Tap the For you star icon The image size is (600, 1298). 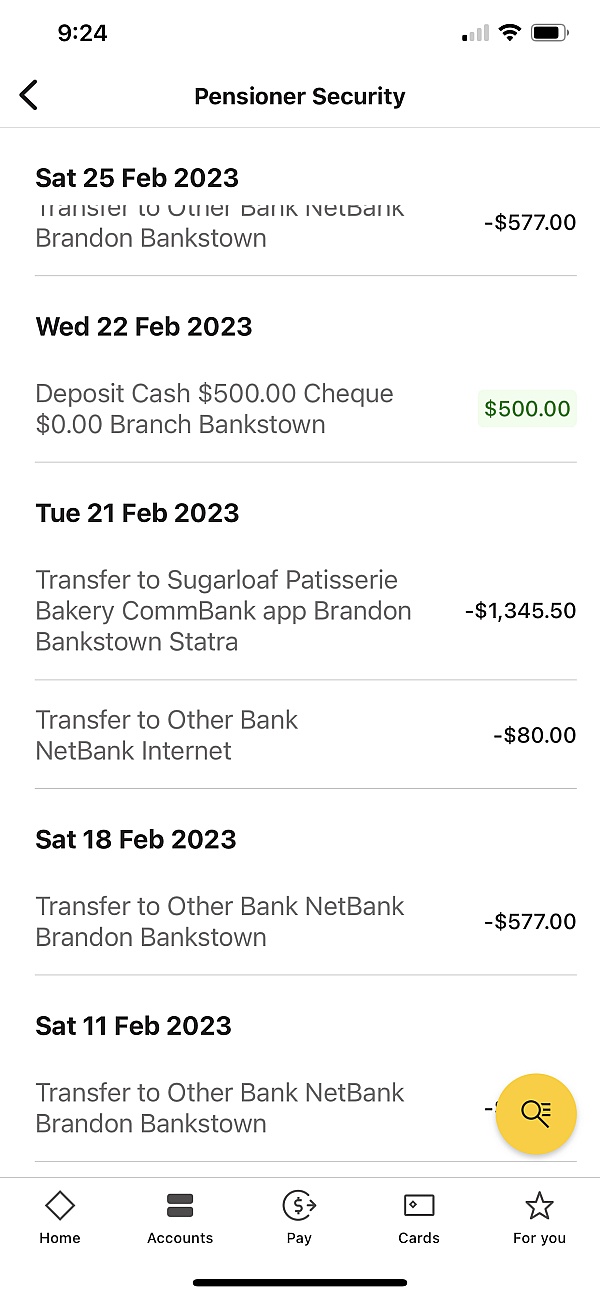tap(539, 1206)
